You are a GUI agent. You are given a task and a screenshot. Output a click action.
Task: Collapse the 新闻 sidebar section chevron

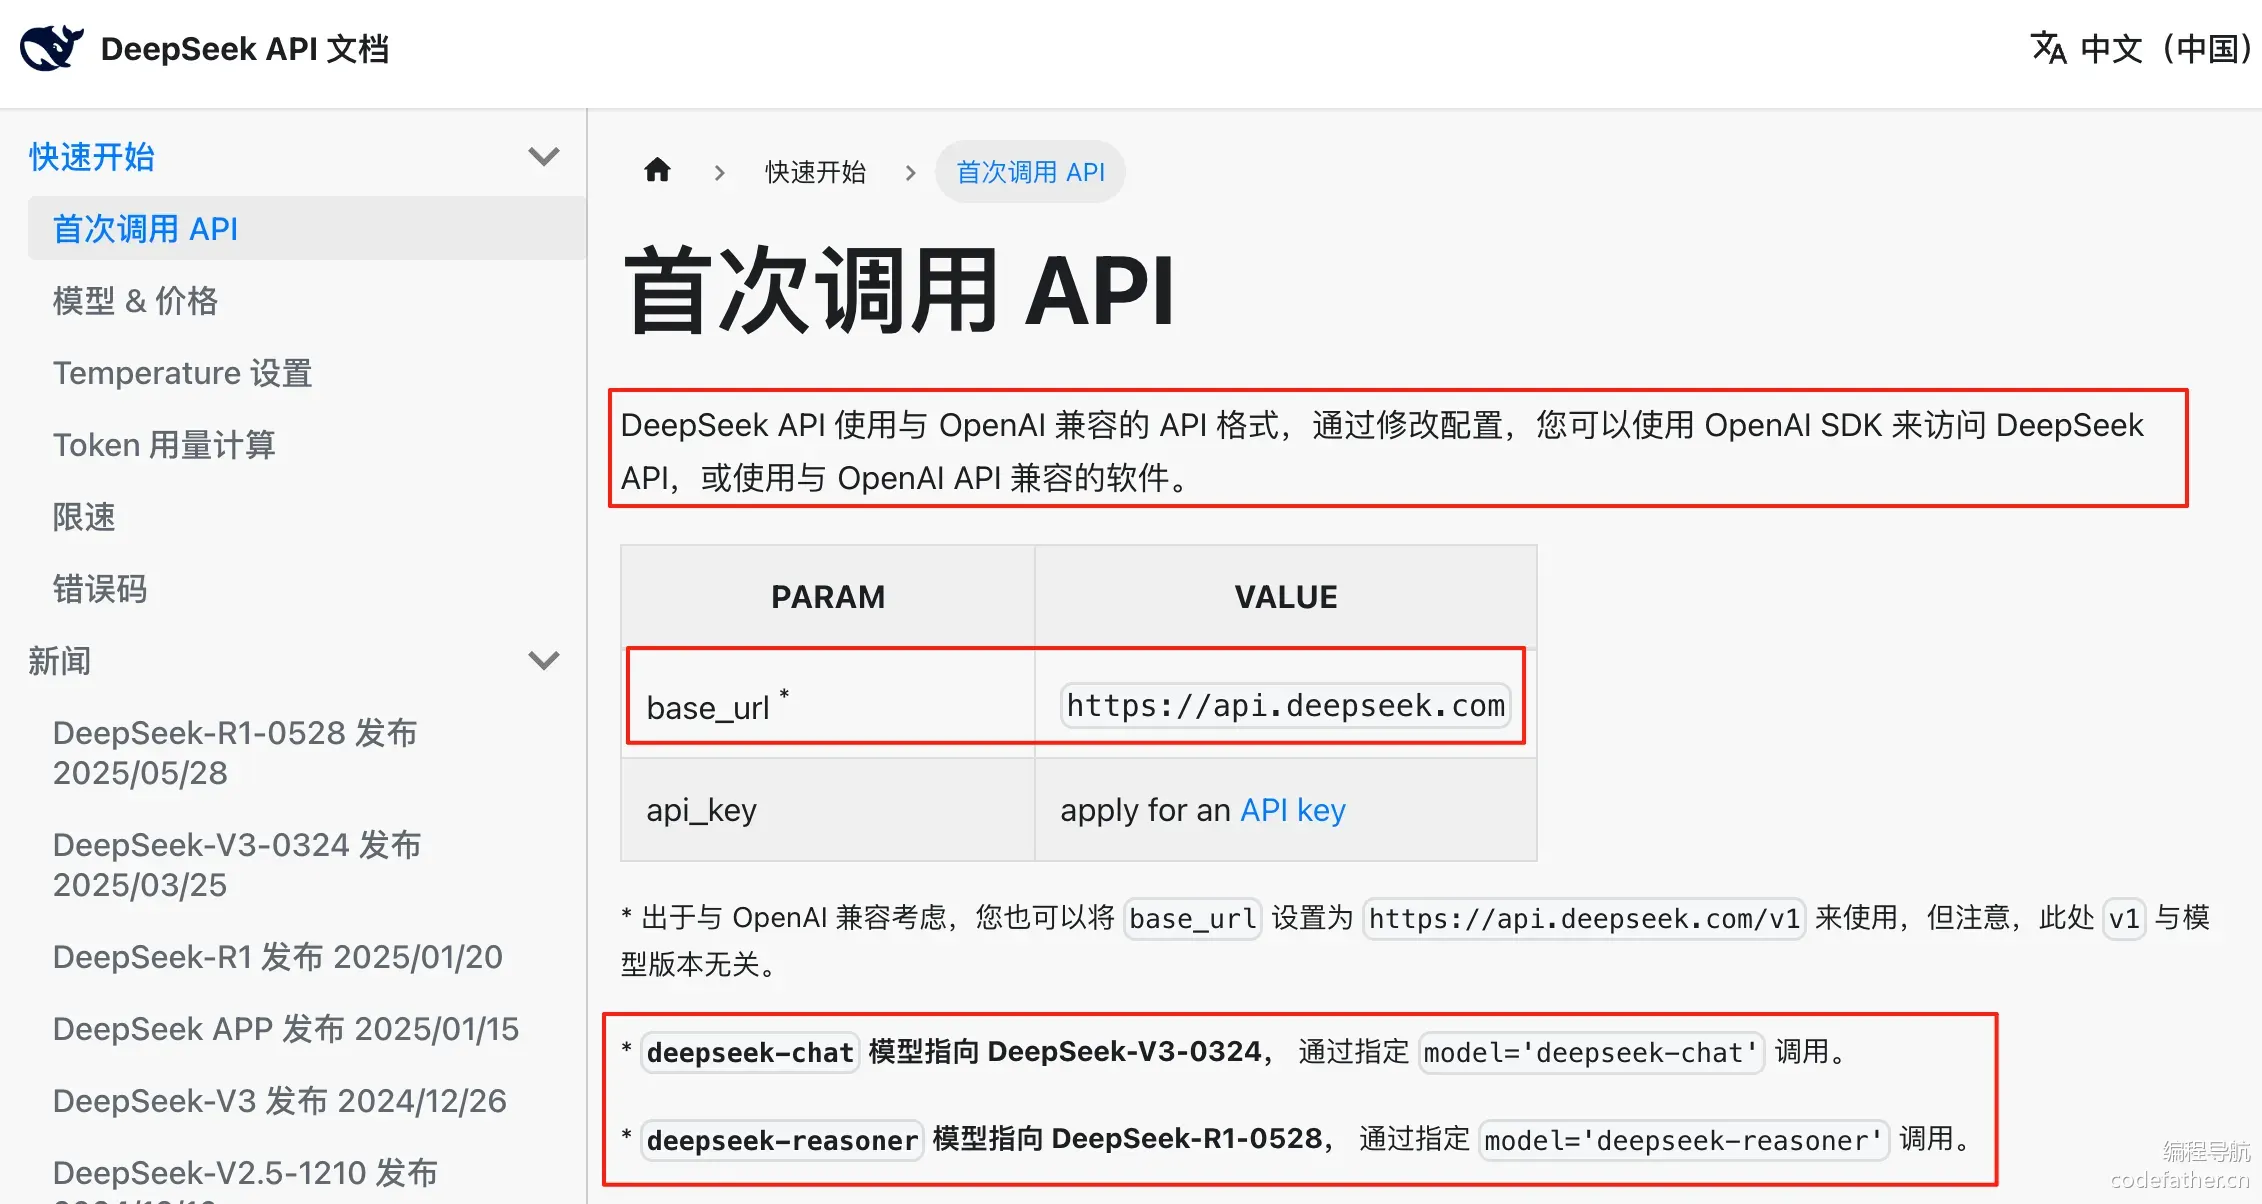543,661
